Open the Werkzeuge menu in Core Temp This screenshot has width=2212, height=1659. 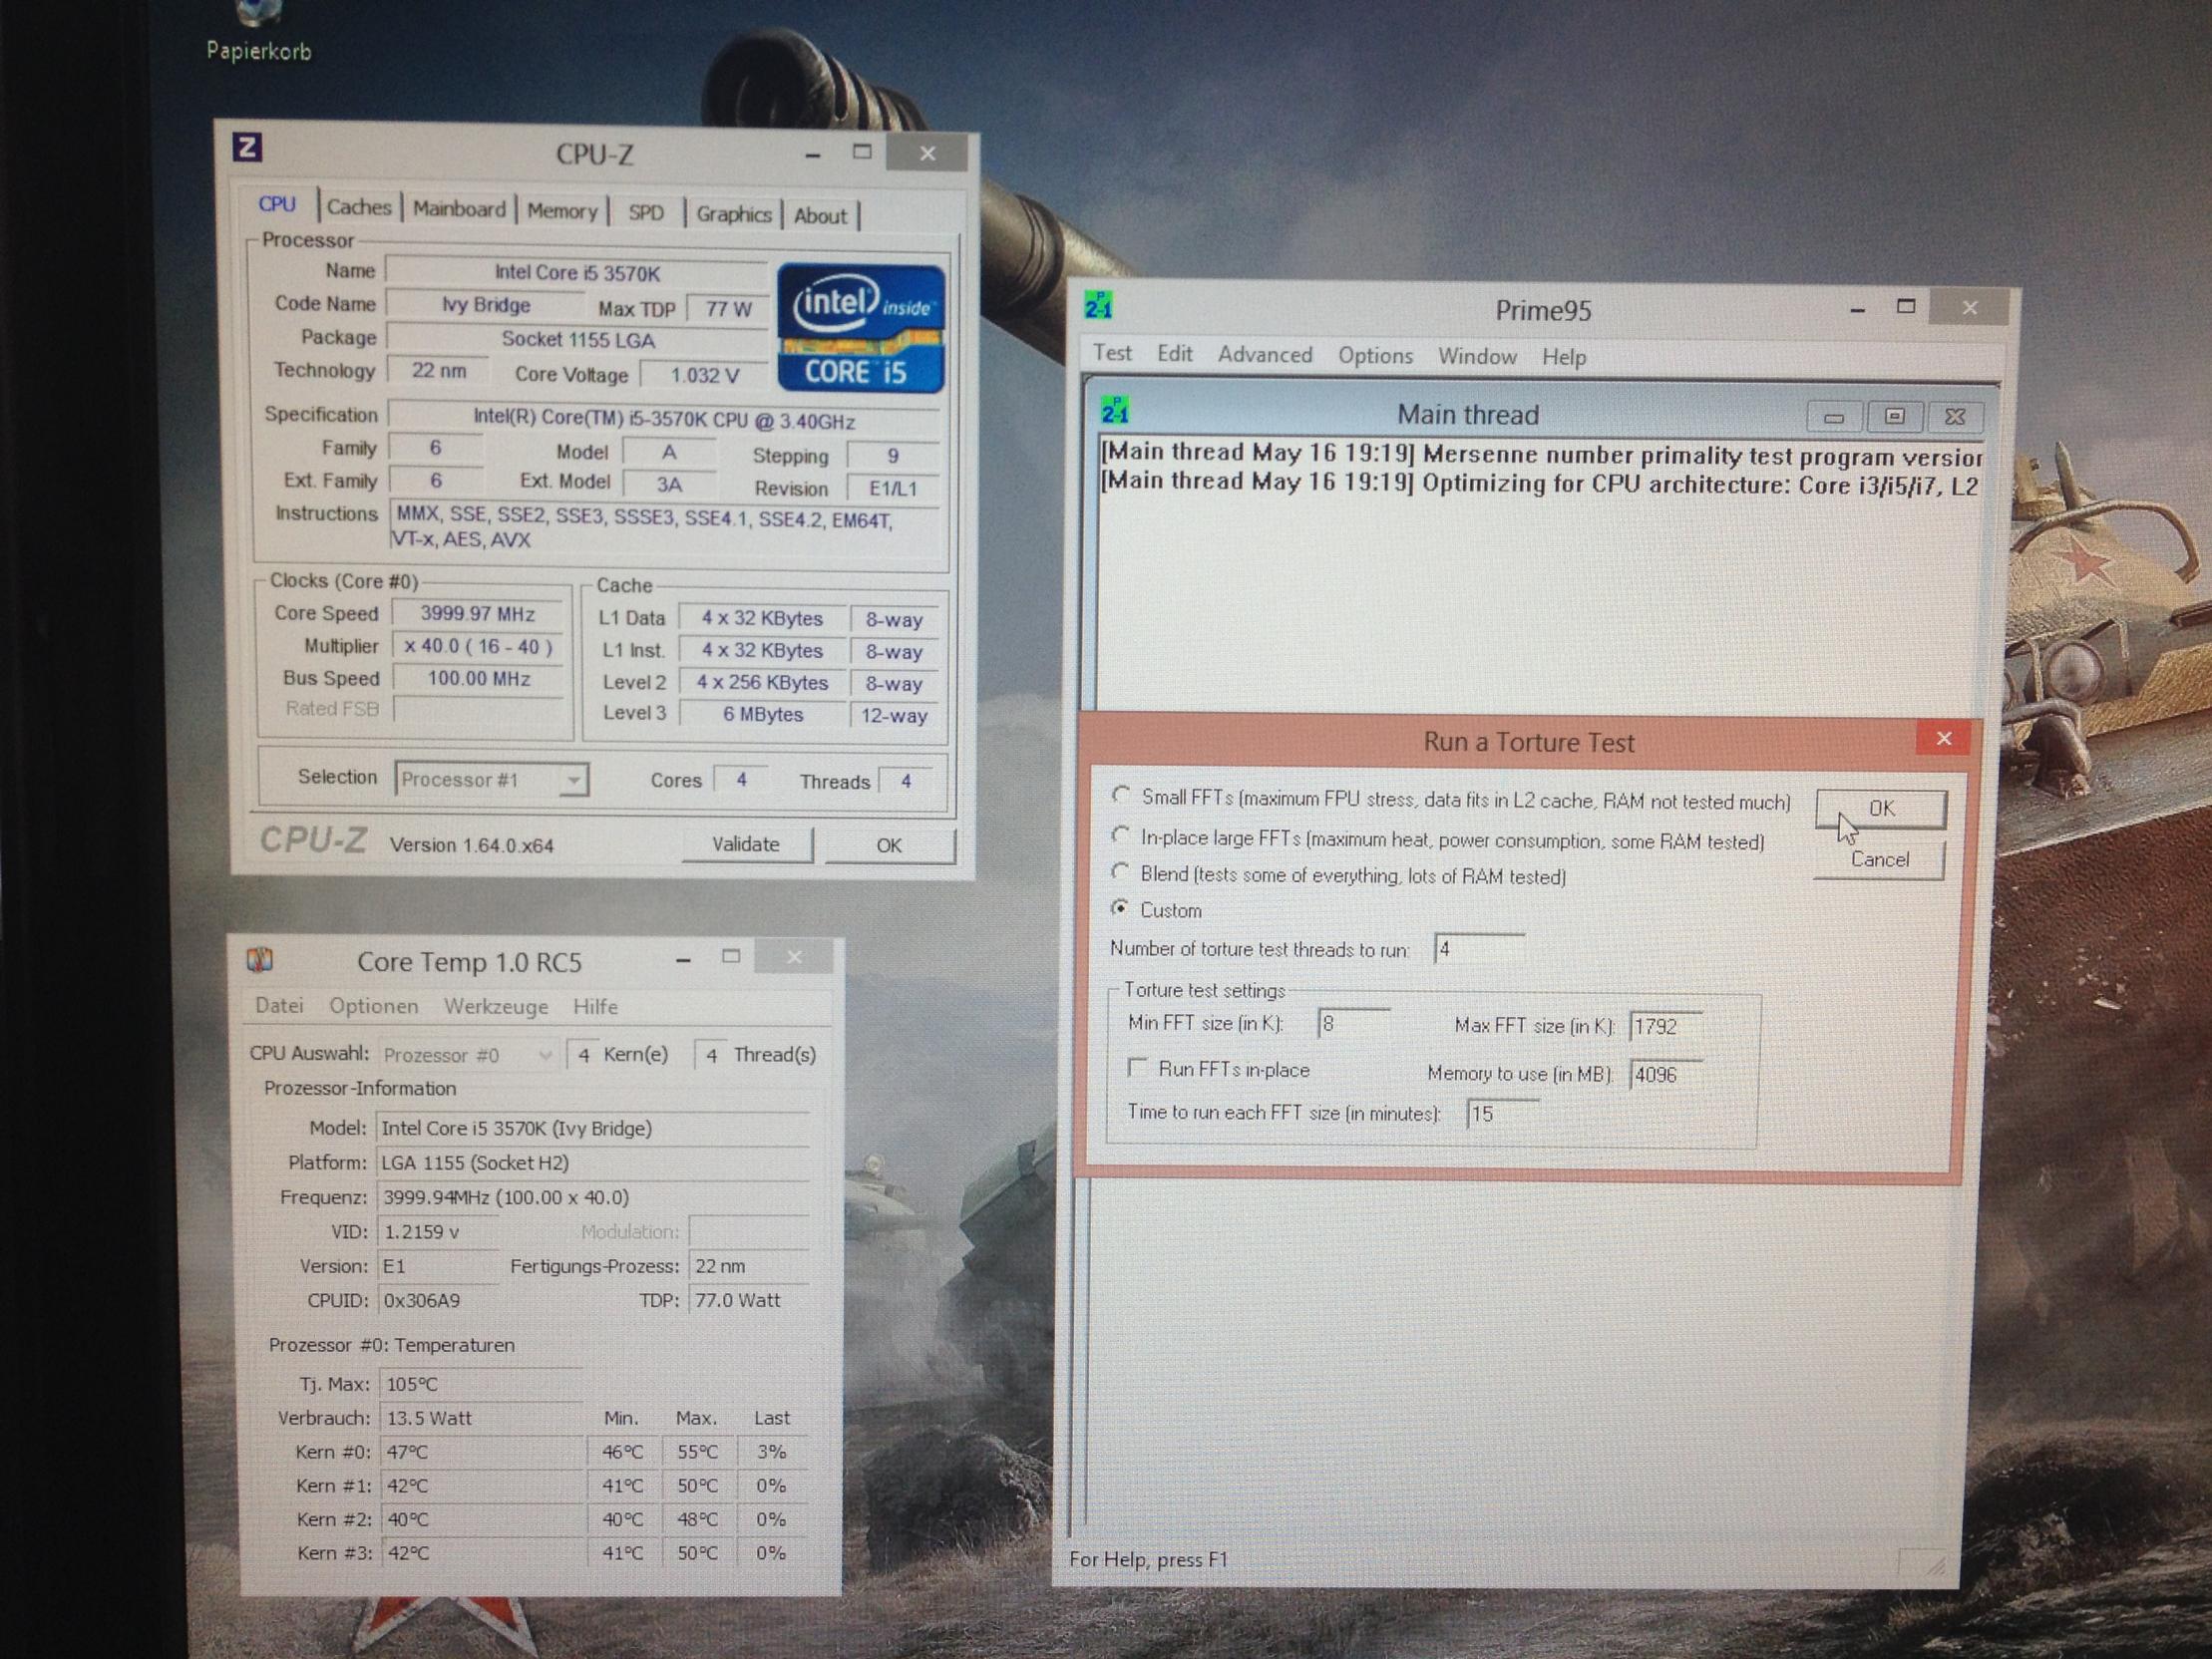tap(496, 1006)
